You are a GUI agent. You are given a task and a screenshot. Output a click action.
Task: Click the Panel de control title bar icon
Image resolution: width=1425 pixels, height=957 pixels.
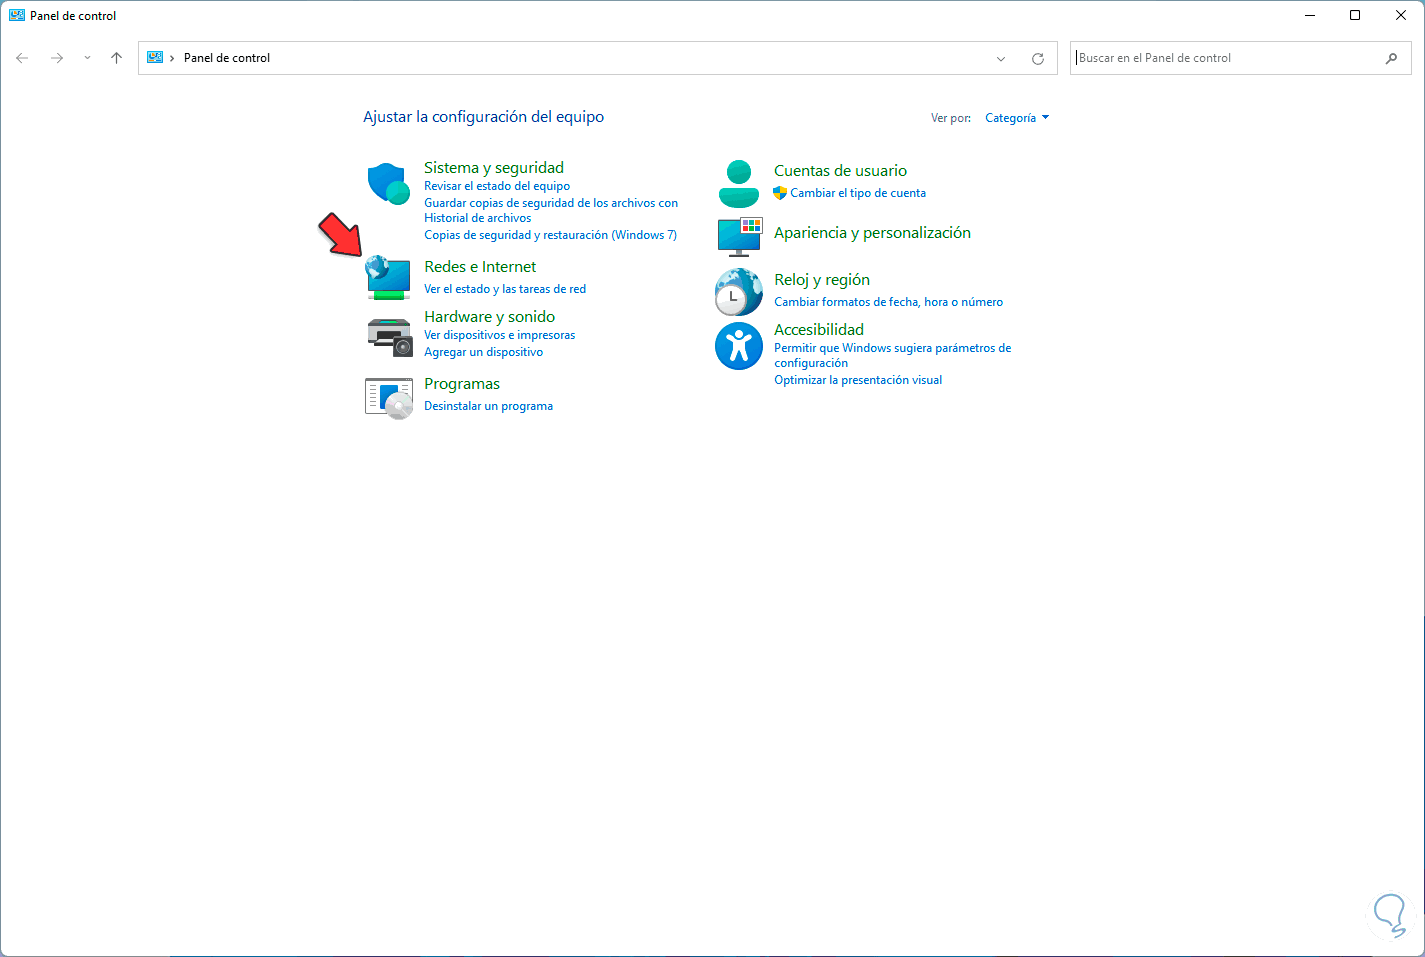tap(17, 16)
